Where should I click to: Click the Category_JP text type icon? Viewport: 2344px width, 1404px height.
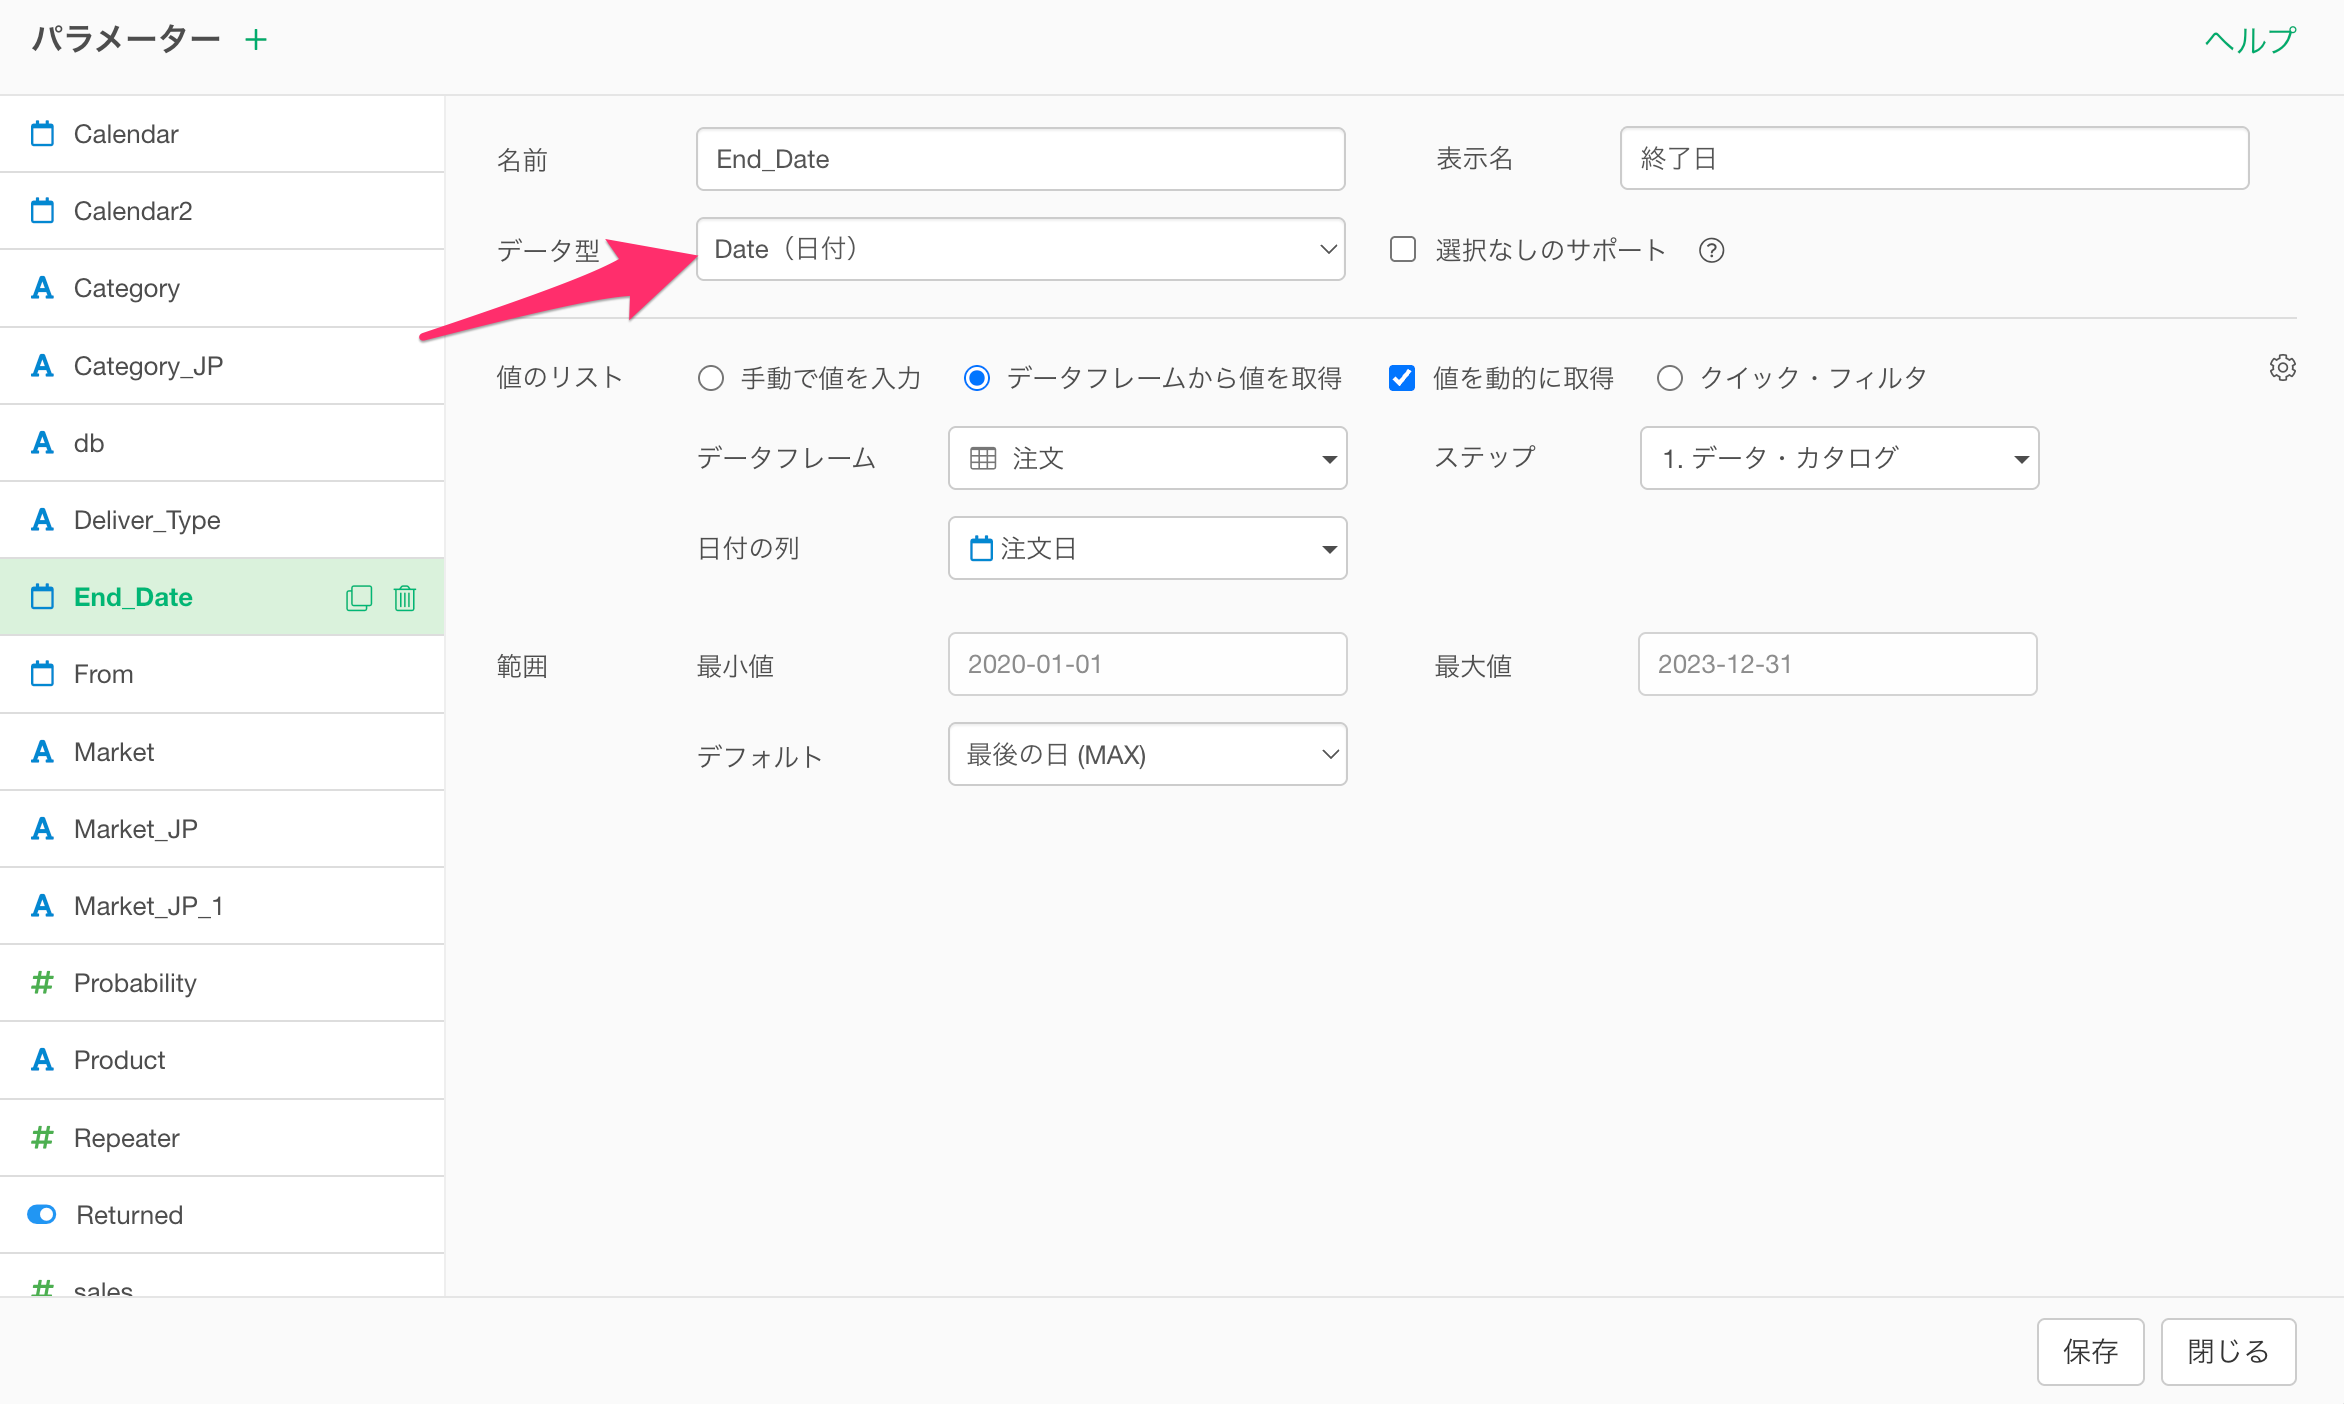pos(42,366)
